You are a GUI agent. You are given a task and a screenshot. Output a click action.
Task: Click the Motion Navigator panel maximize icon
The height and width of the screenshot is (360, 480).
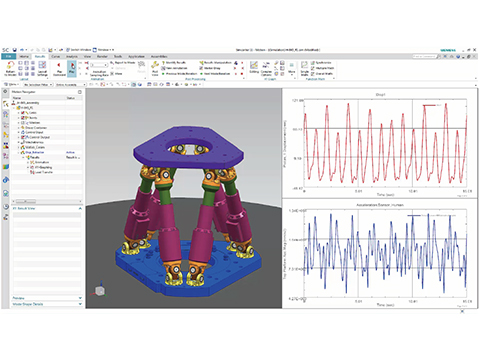tap(80, 92)
